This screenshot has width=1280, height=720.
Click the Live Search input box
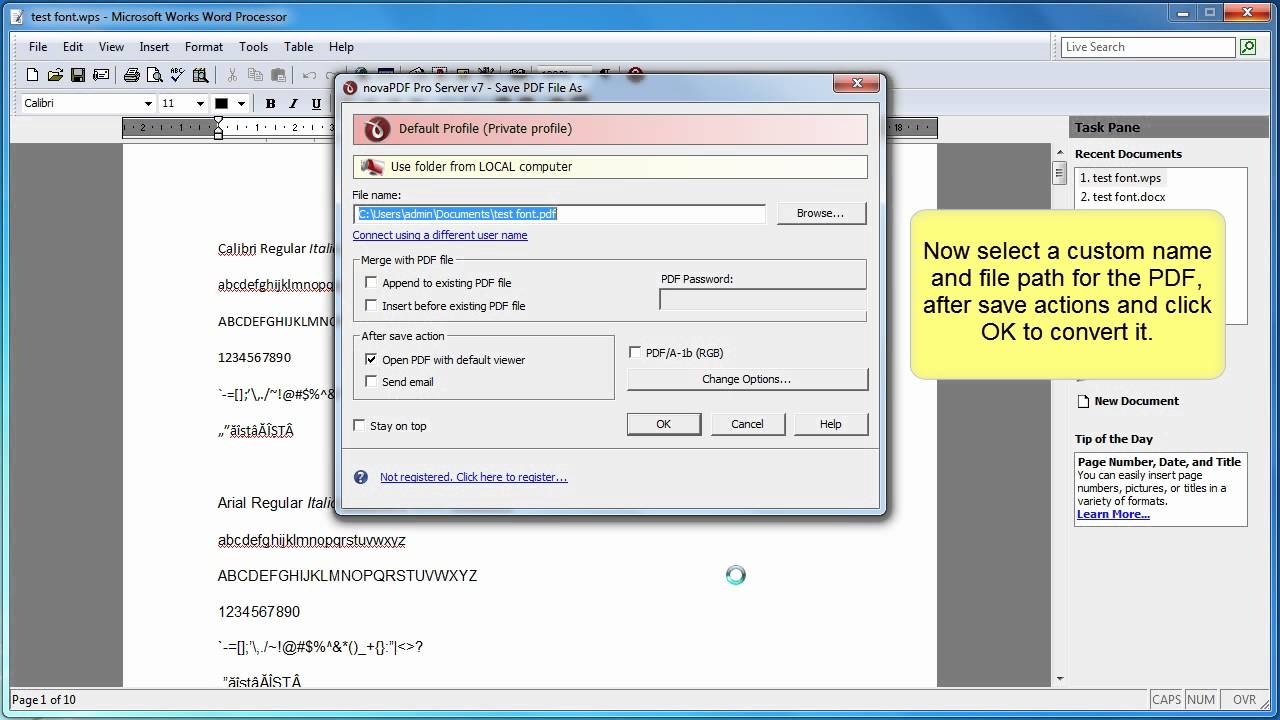point(1148,47)
